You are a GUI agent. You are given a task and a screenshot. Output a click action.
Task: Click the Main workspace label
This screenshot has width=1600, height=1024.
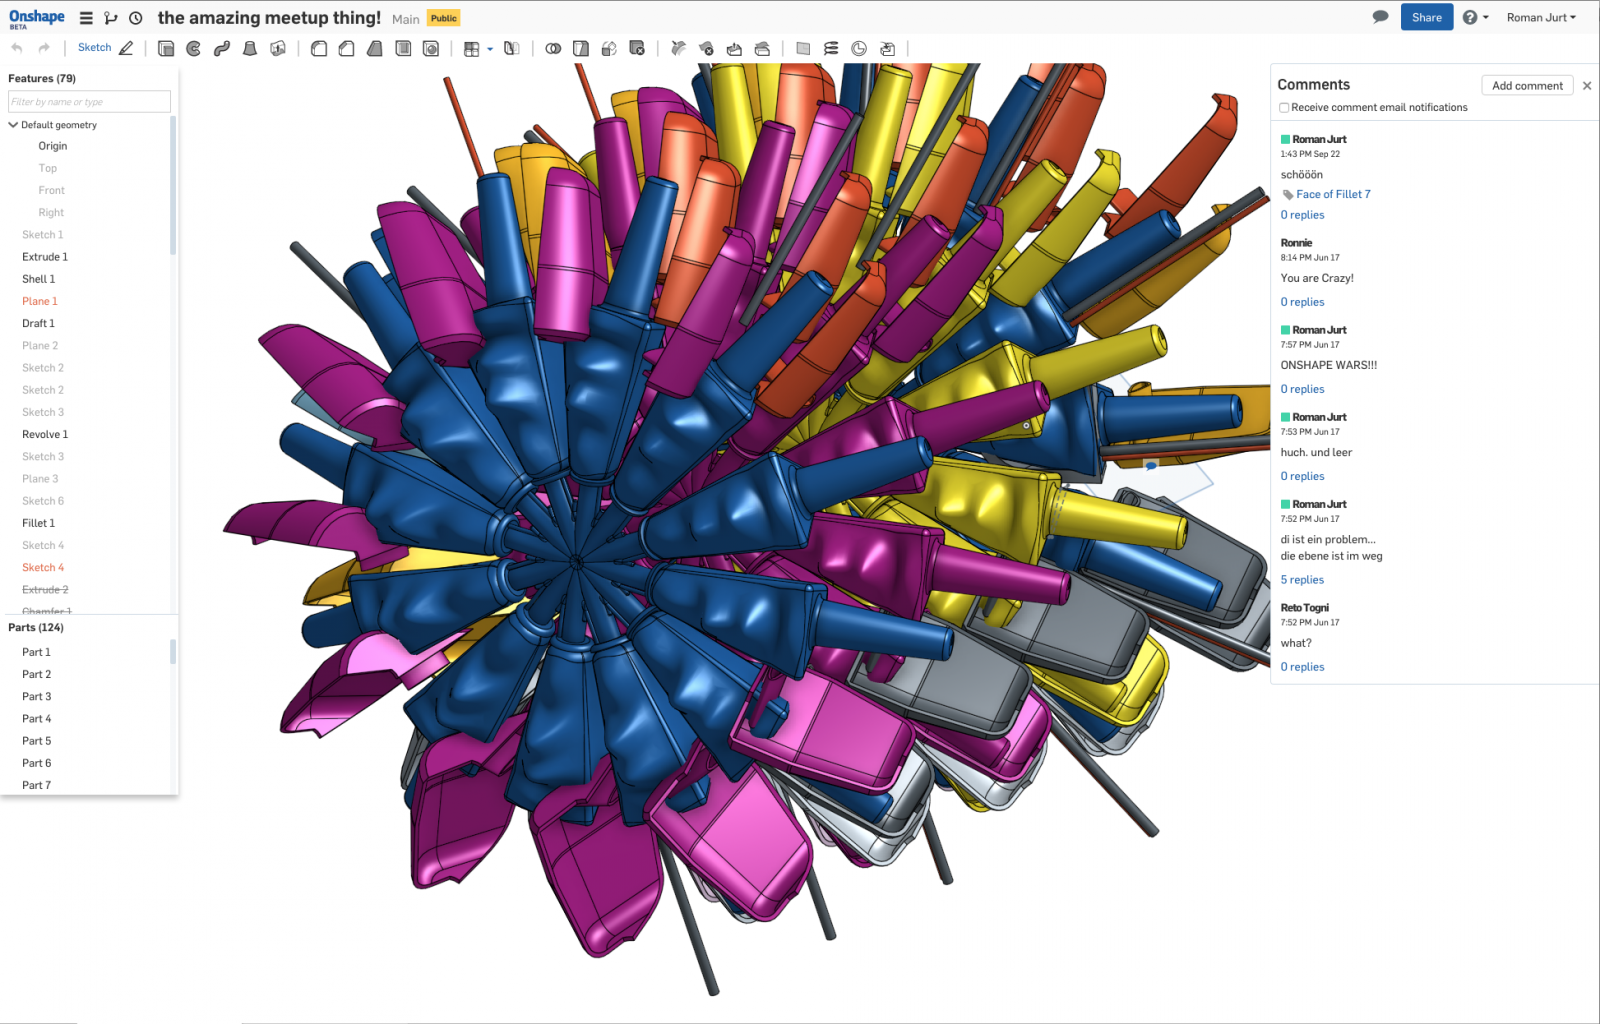pyautogui.click(x=405, y=18)
